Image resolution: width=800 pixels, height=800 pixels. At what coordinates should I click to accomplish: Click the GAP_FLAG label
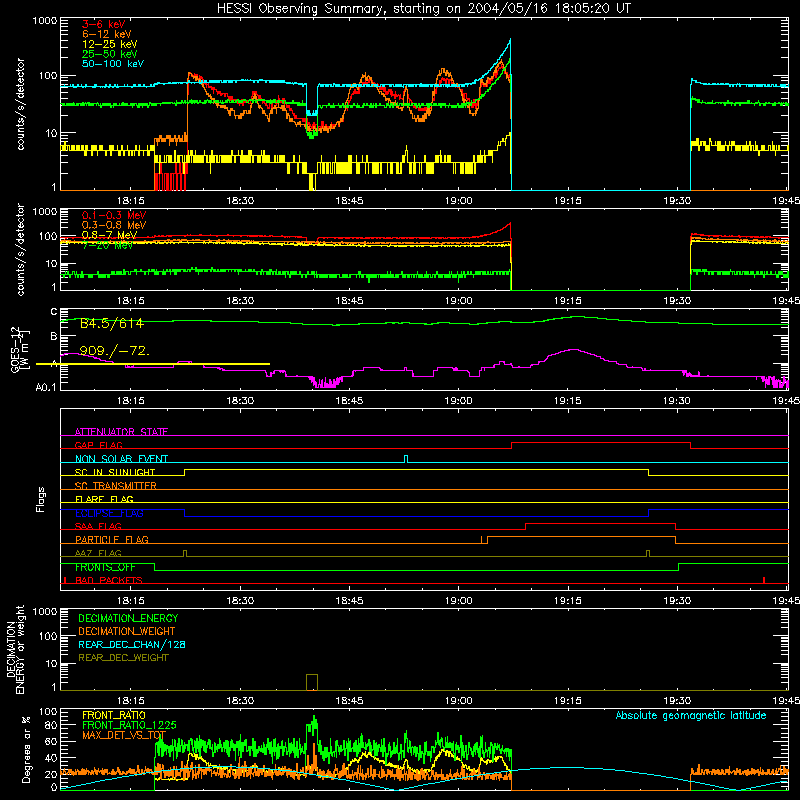tap(98, 445)
